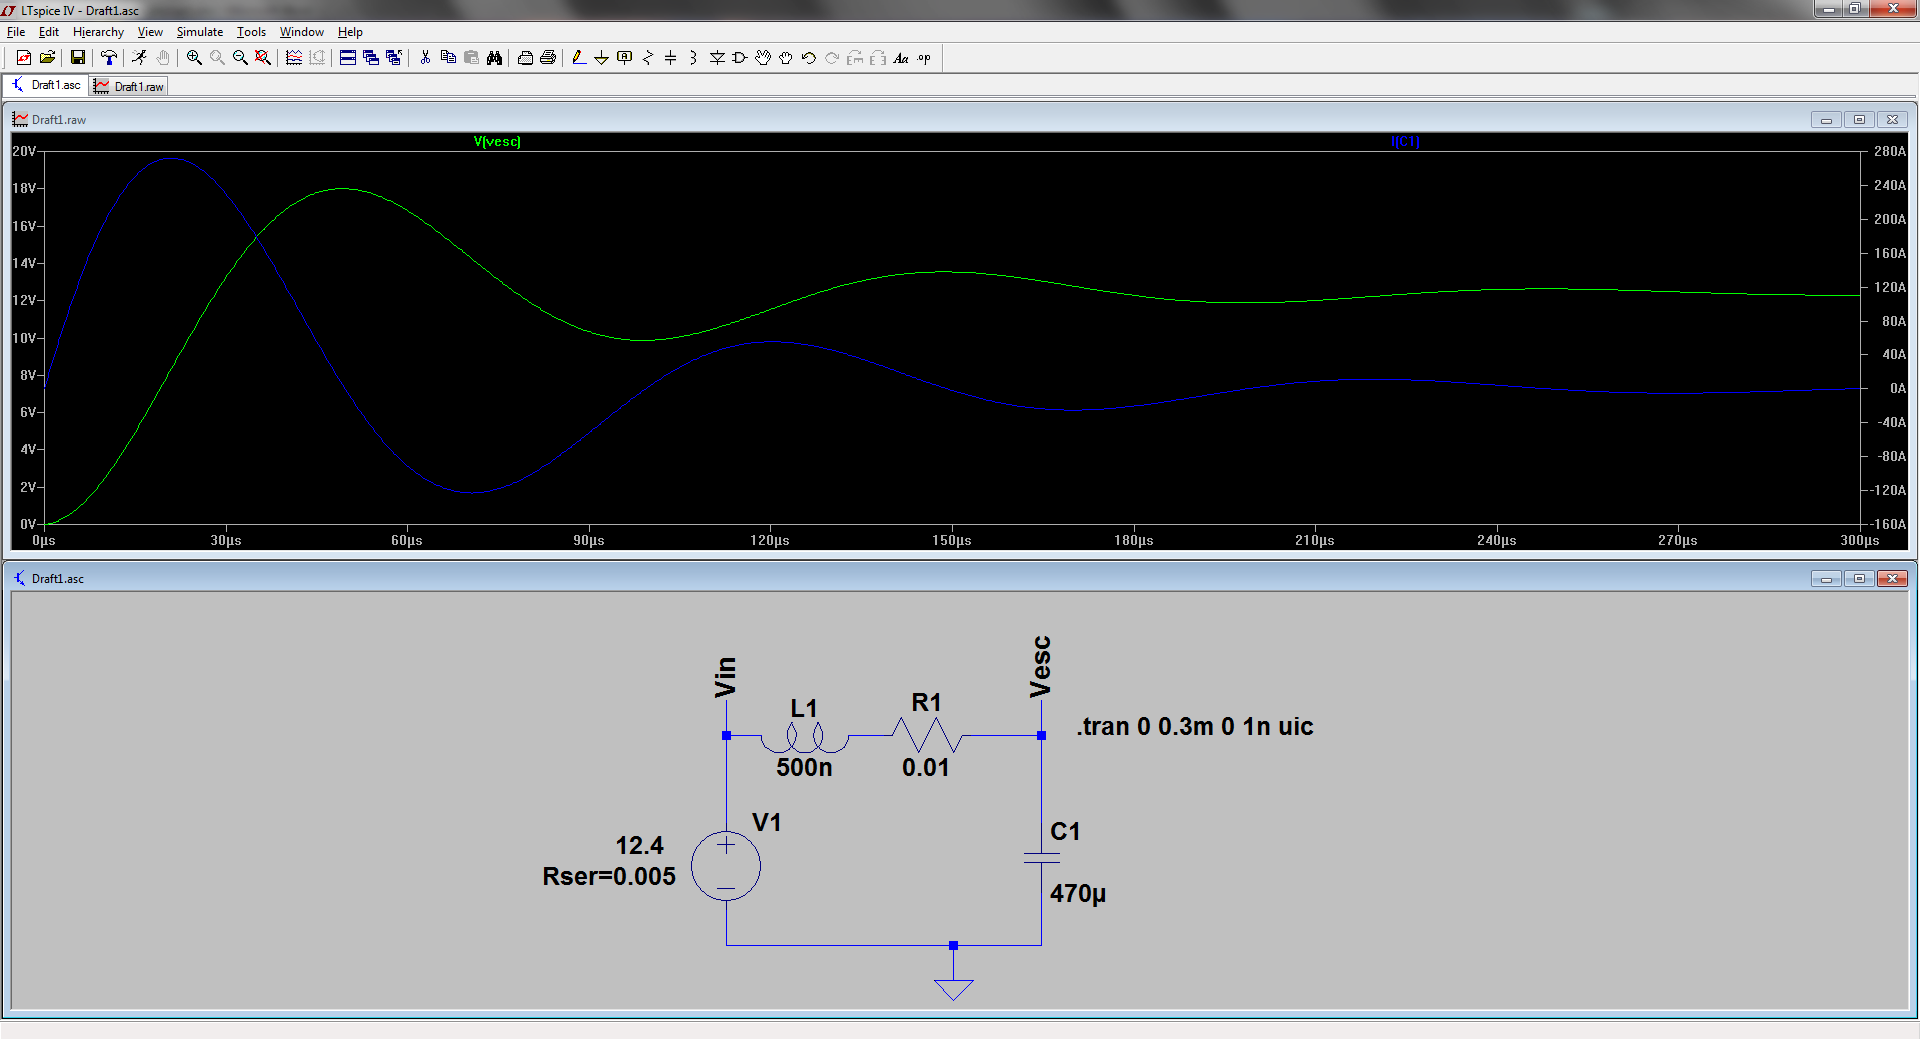Click the resistor R1 value 0.01
This screenshot has width=1920, height=1040.
925,767
